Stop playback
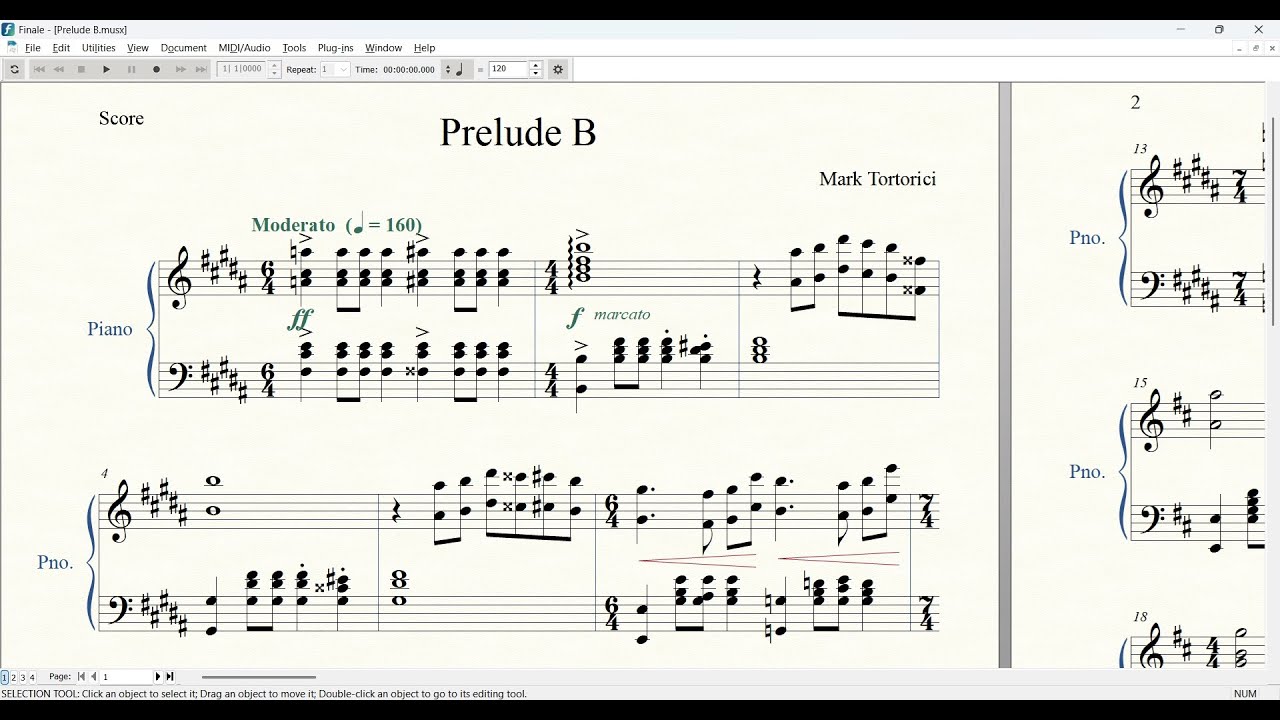Screen dimensions: 1280x720 [x=82, y=69]
